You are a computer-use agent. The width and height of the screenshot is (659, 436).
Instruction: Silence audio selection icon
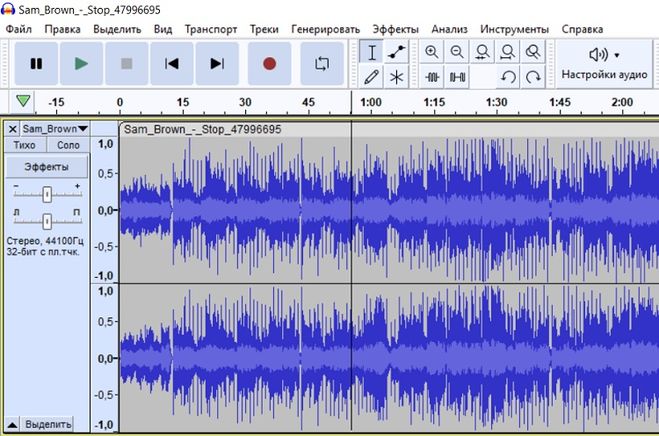tap(457, 77)
